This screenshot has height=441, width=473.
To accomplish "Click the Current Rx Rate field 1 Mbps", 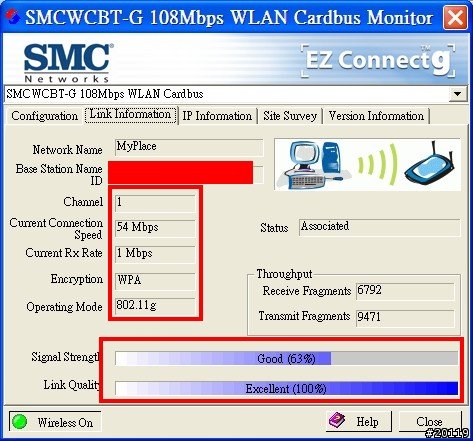I will pyautogui.click(x=155, y=254).
